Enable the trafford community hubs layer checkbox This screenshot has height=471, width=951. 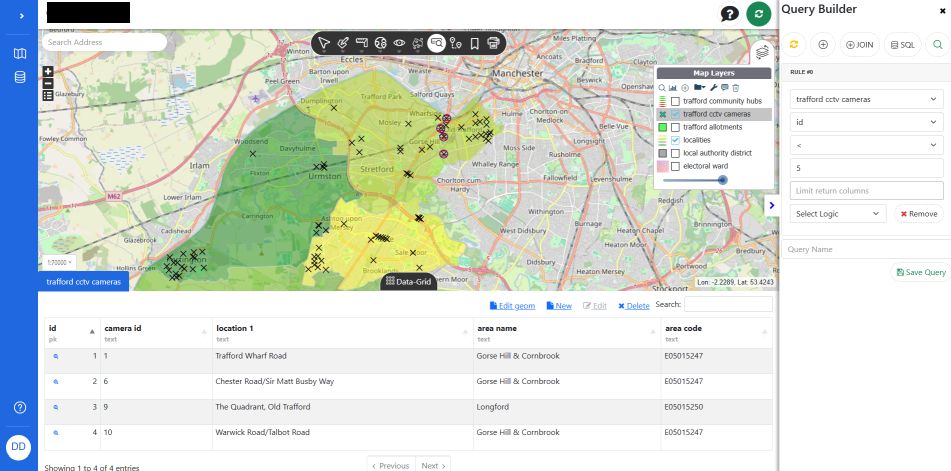pyautogui.click(x=675, y=101)
